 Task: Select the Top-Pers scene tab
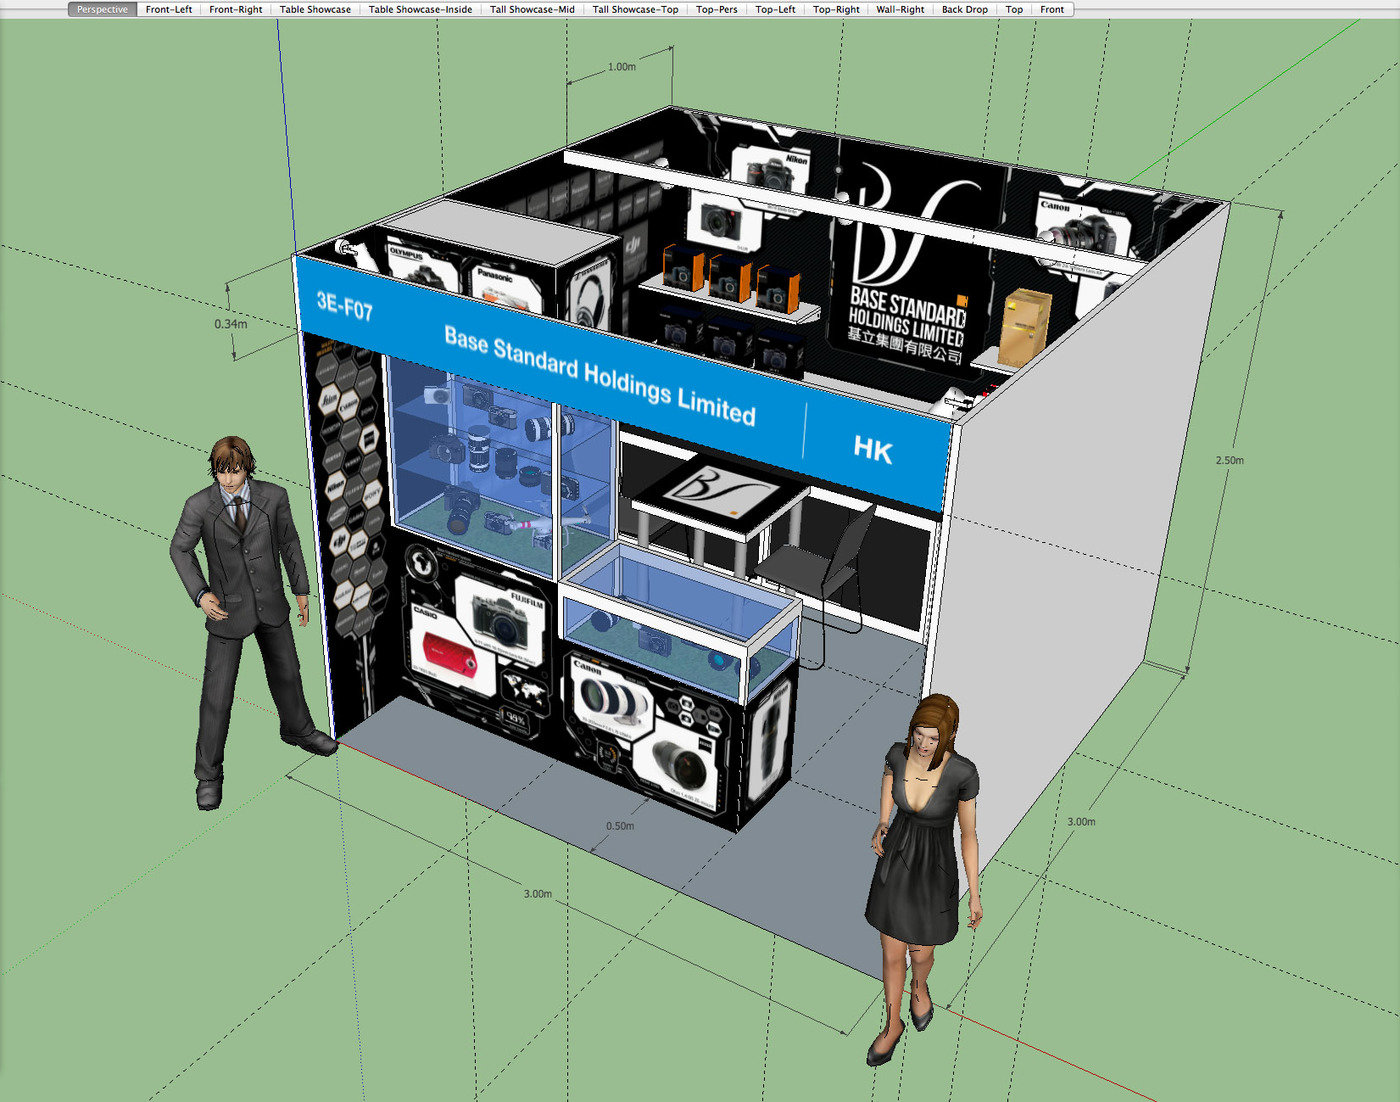pyautogui.click(x=717, y=9)
